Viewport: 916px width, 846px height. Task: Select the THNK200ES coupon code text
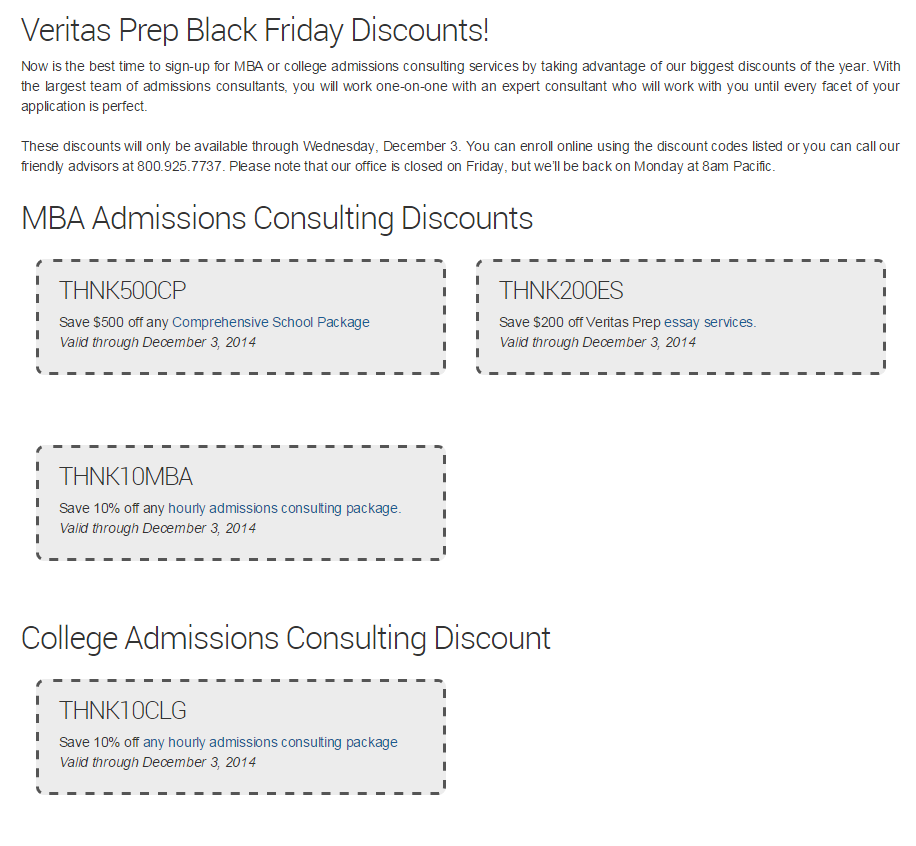561,291
